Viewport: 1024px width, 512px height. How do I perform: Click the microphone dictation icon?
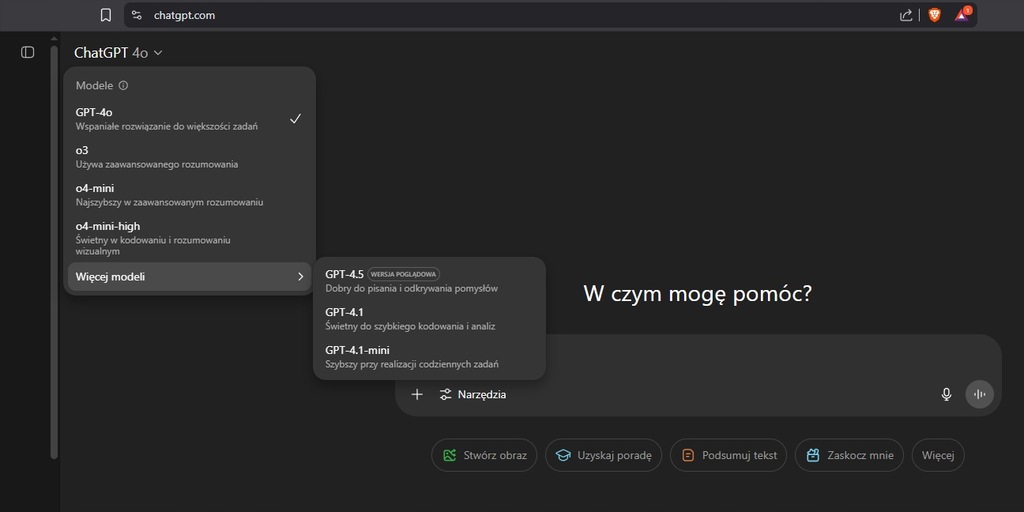pyautogui.click(x=946, y=394)
